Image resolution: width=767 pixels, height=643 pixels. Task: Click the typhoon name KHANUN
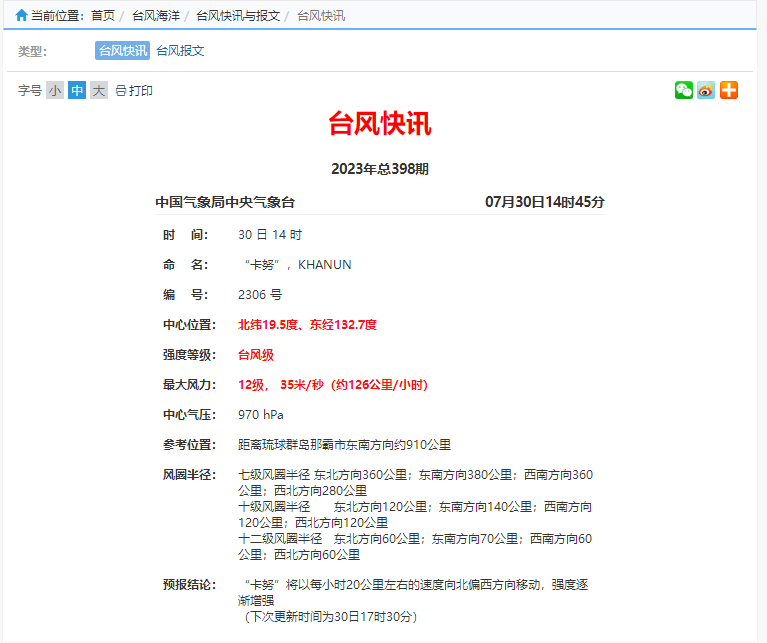tap(325, 265)
